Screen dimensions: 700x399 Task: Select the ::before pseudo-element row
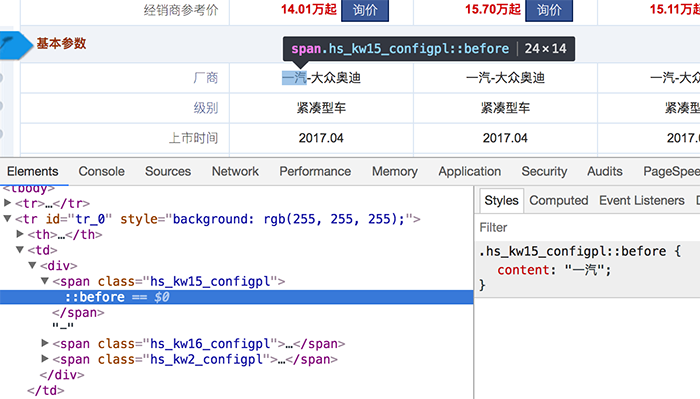tap(237, 297)
